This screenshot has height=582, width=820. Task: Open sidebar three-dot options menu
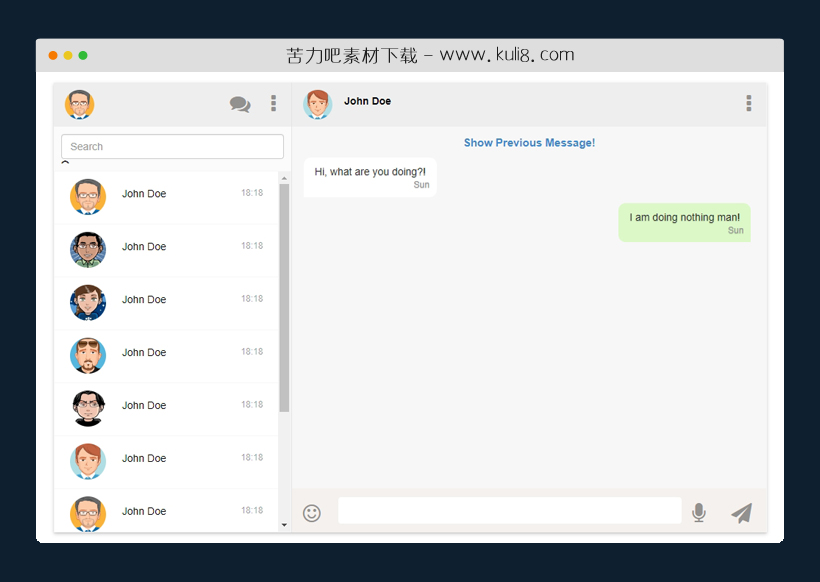pos(273,103)
